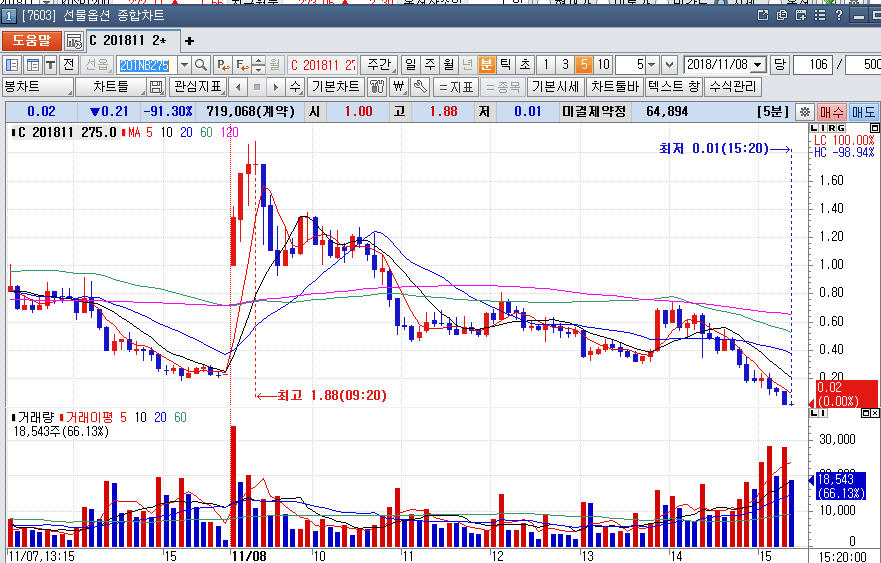Select the C 201811 2* chart tab
Viewport: 881px width, 563px height.
(x=128, y=41)
